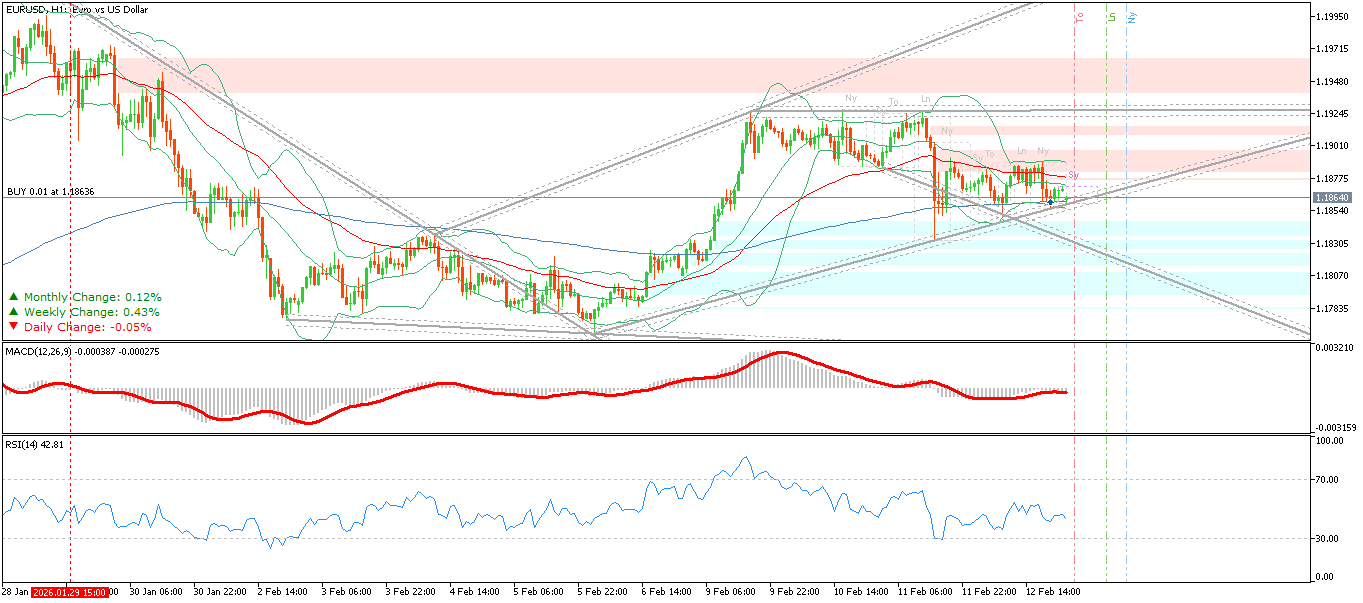
Task: Click the green Weekly Change up arrow
Action: 13,312
